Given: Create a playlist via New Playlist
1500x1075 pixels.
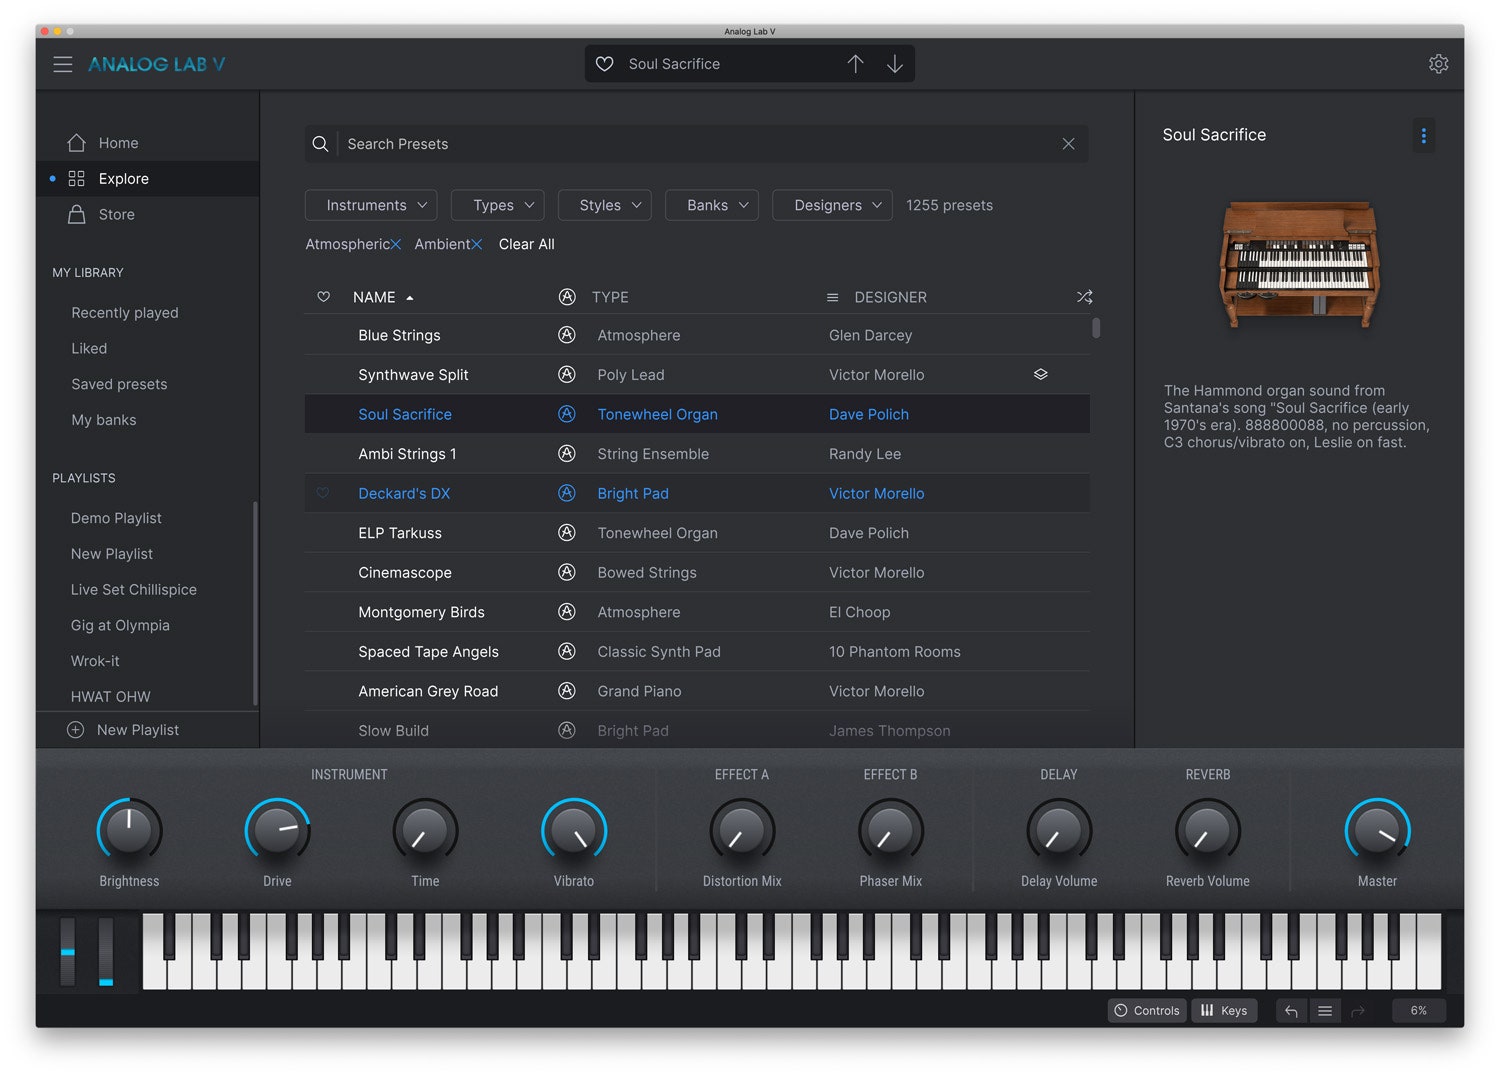Looking at the screenshot, I should [137, 729].
